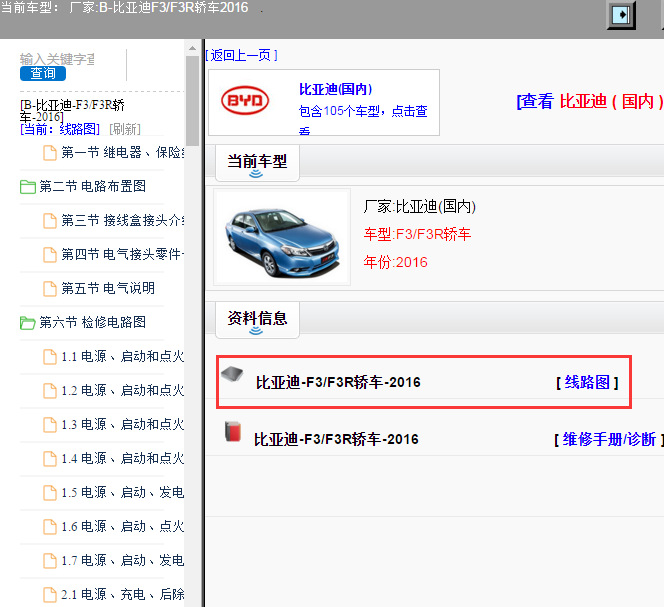Viewport: 664px width, 607px height.
Task: Click page icon of 第一节 继电器 item
Action: coord(50,152)
